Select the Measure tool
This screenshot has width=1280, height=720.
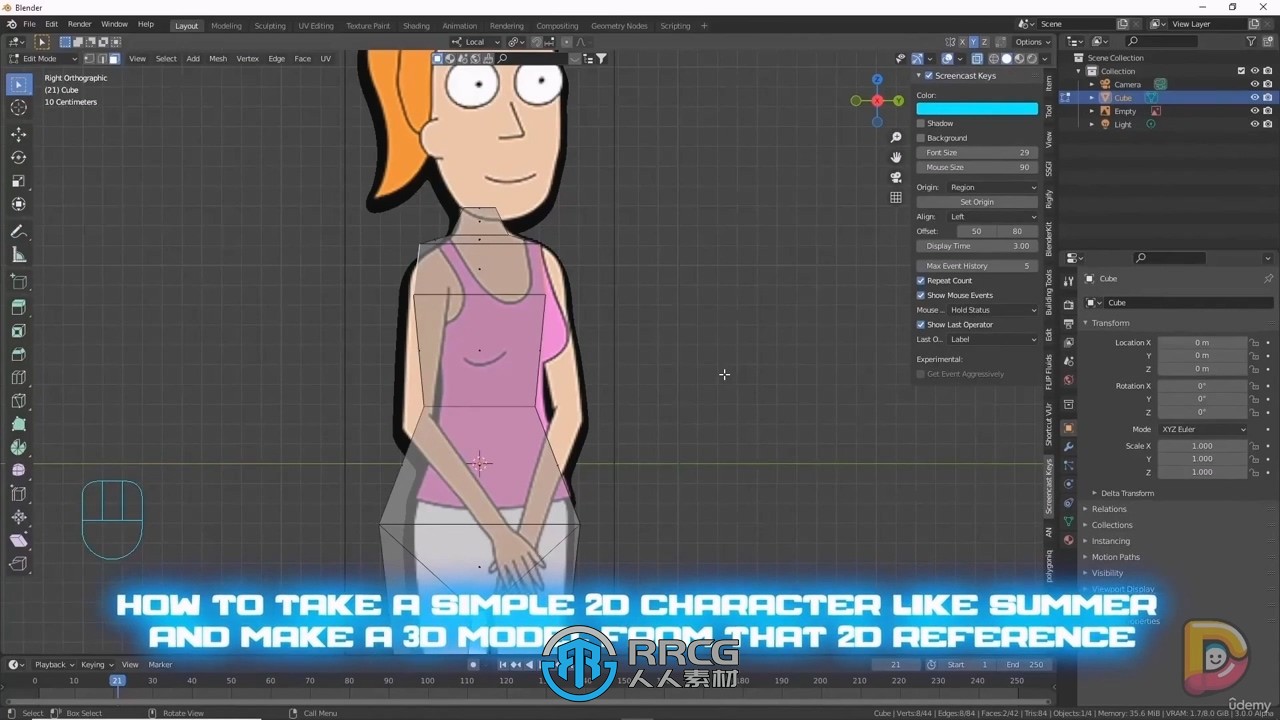point(18,255)
